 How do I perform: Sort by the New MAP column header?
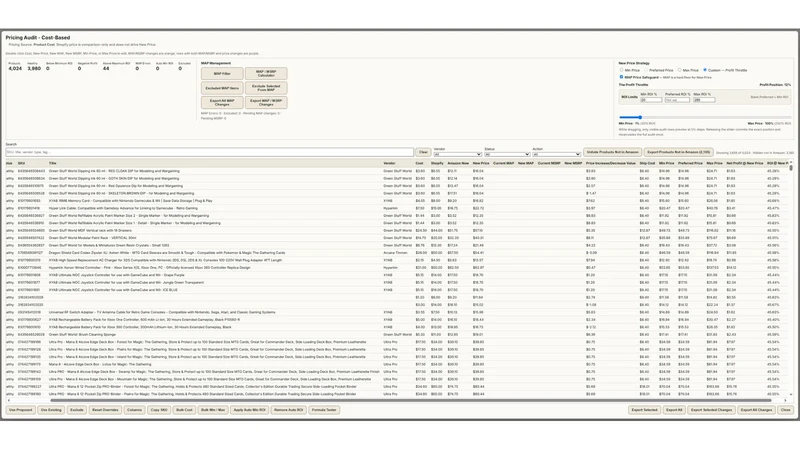526,163
